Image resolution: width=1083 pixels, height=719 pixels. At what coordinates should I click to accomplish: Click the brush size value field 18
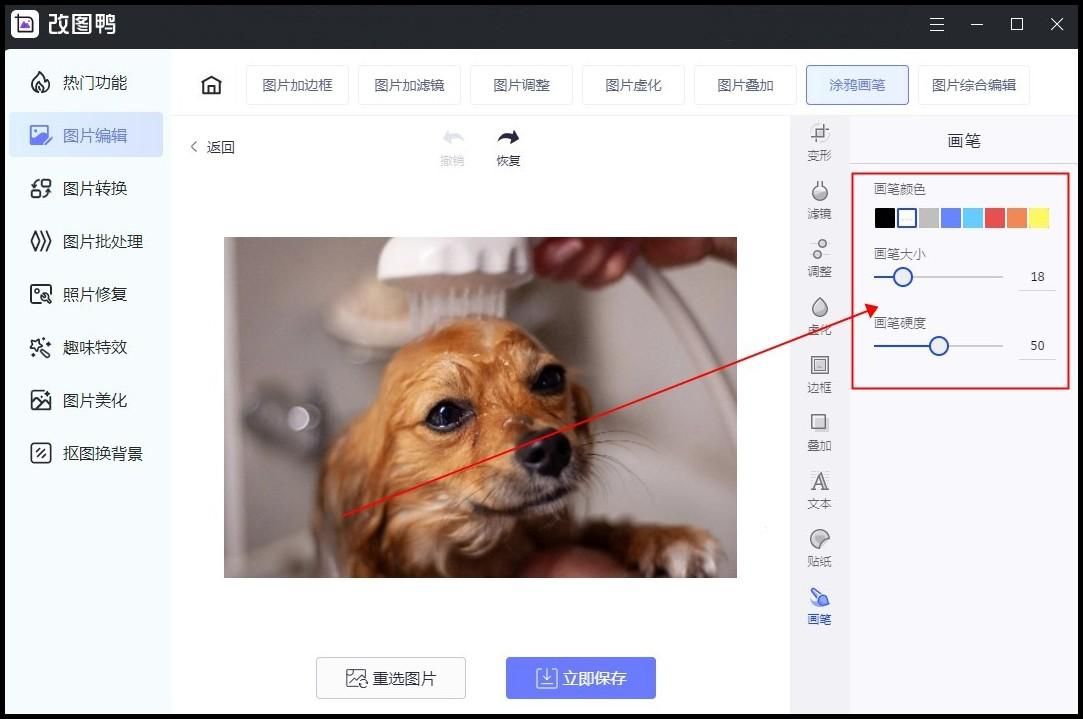coord(1037,277)
